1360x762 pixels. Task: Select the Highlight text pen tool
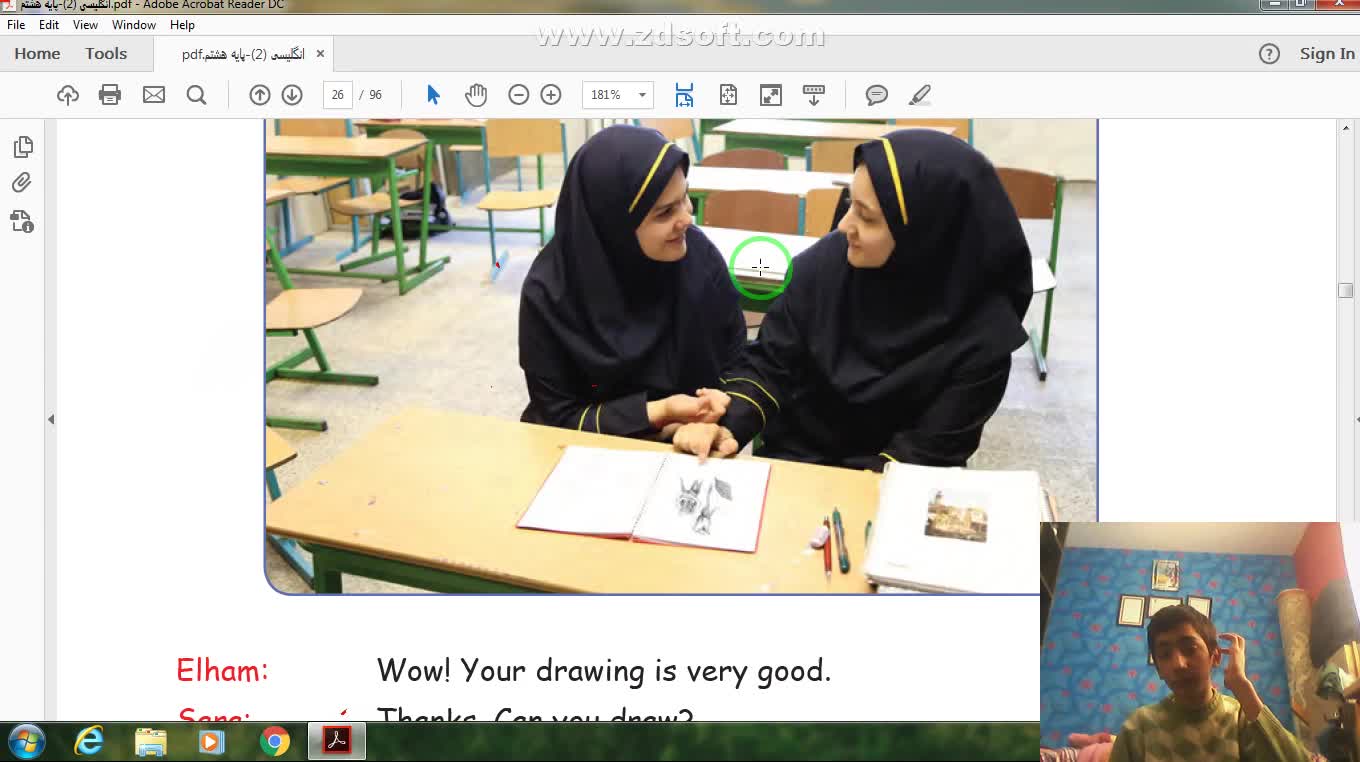pos(920,95)
